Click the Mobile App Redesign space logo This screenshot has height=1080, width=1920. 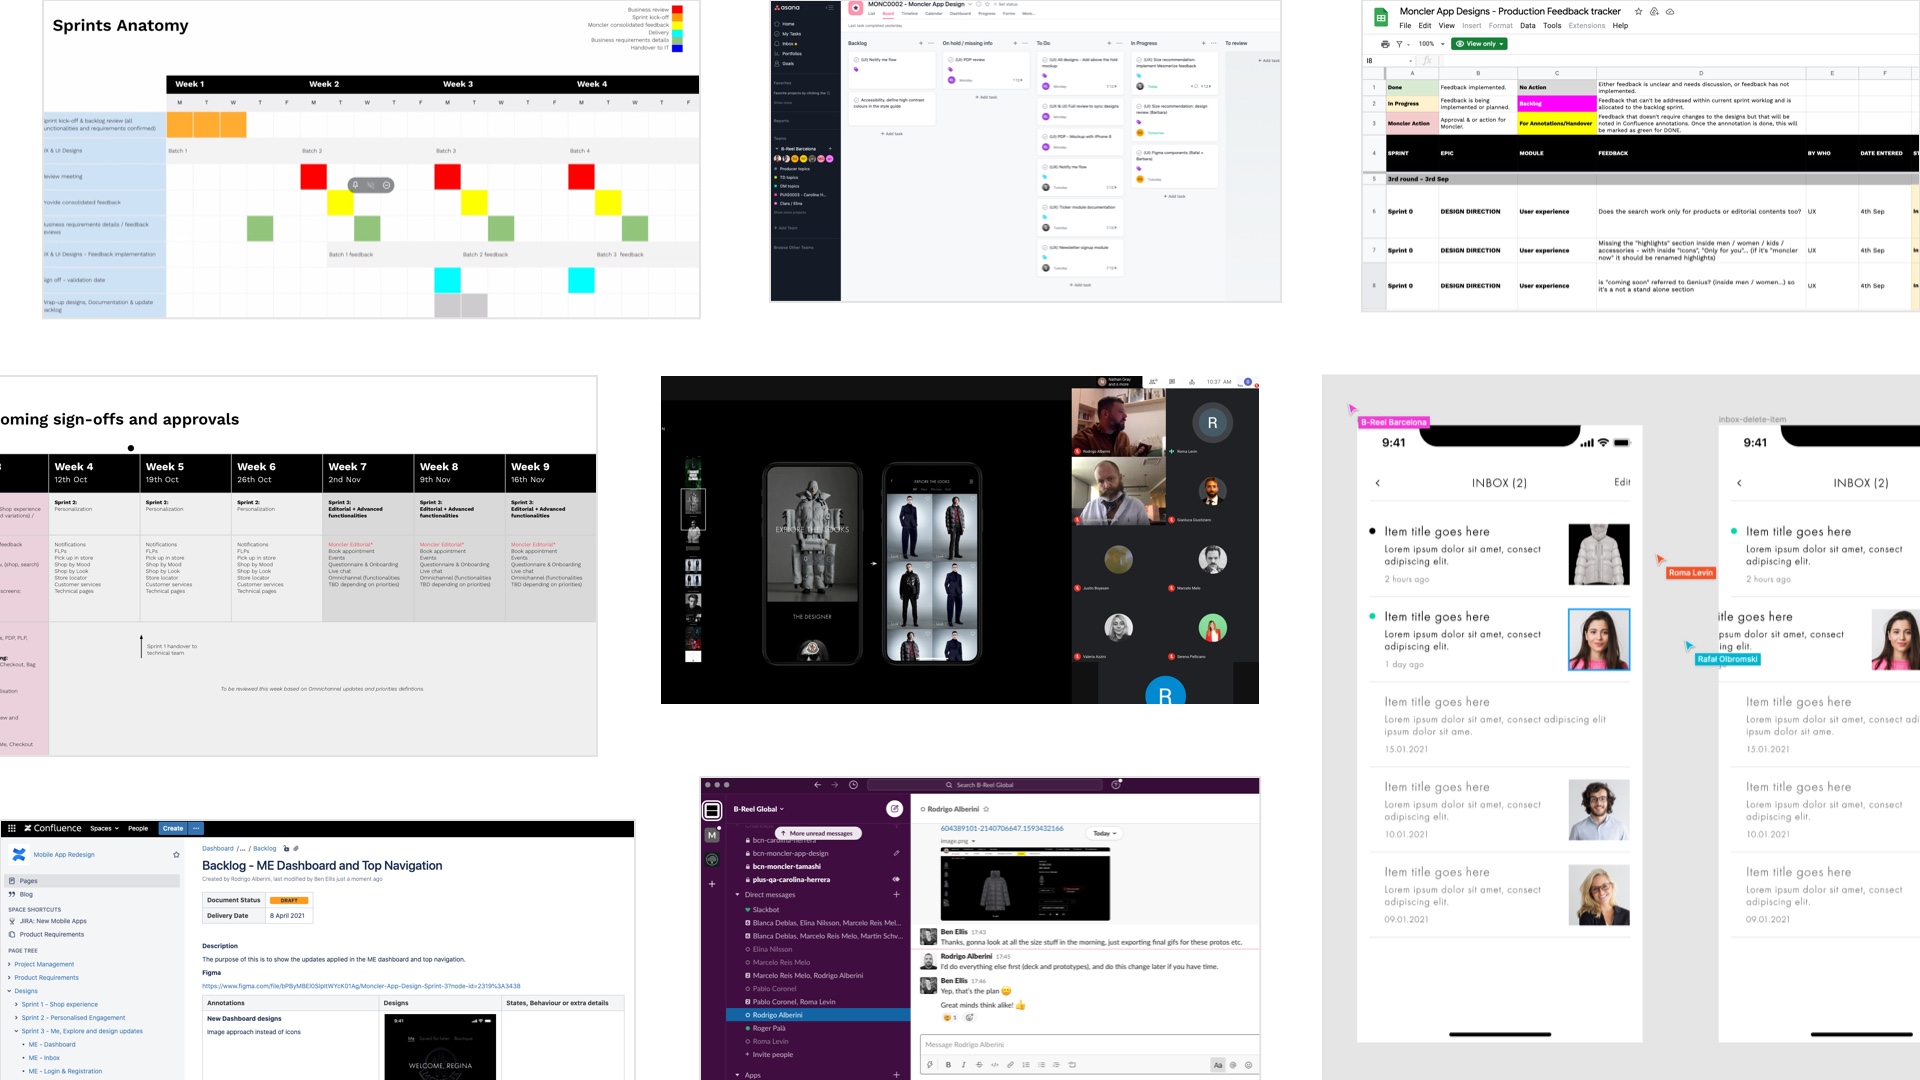[18, 855]
